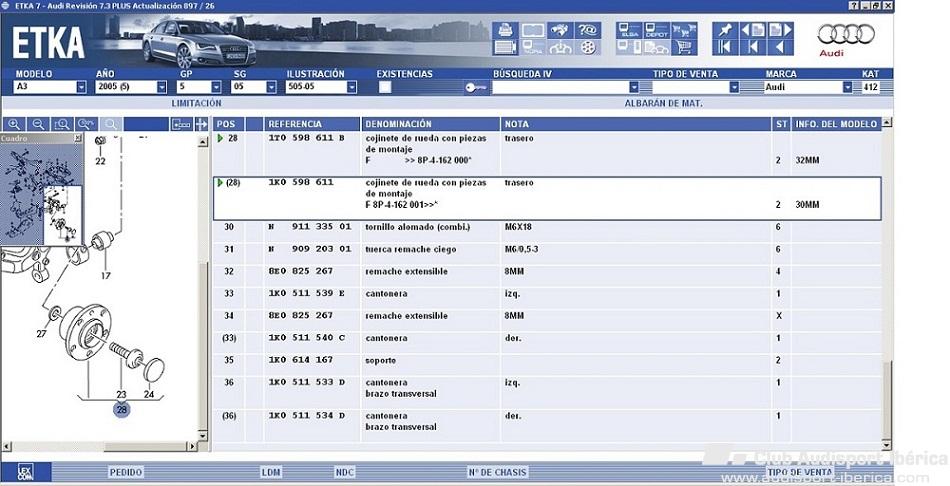Select highlighted part number 28 in diagram
This screenshot has width=950, height=486.
122,410
